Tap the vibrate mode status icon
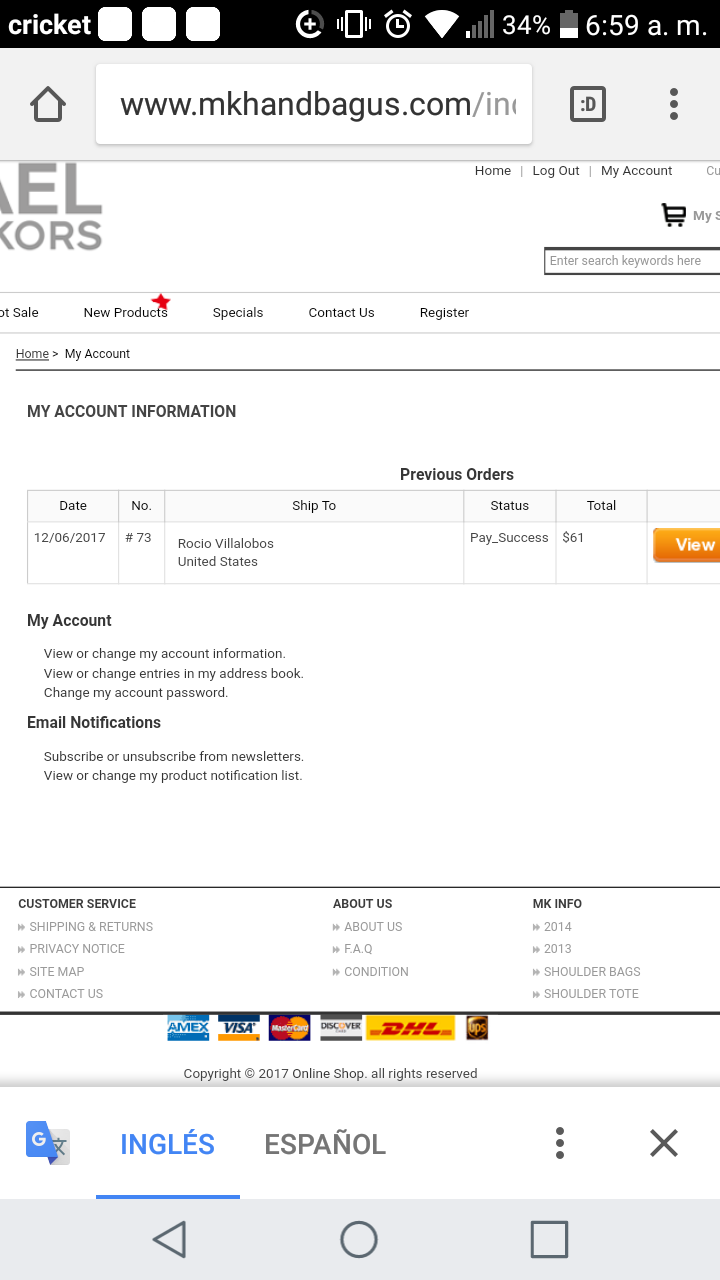 tap(353, 25)
